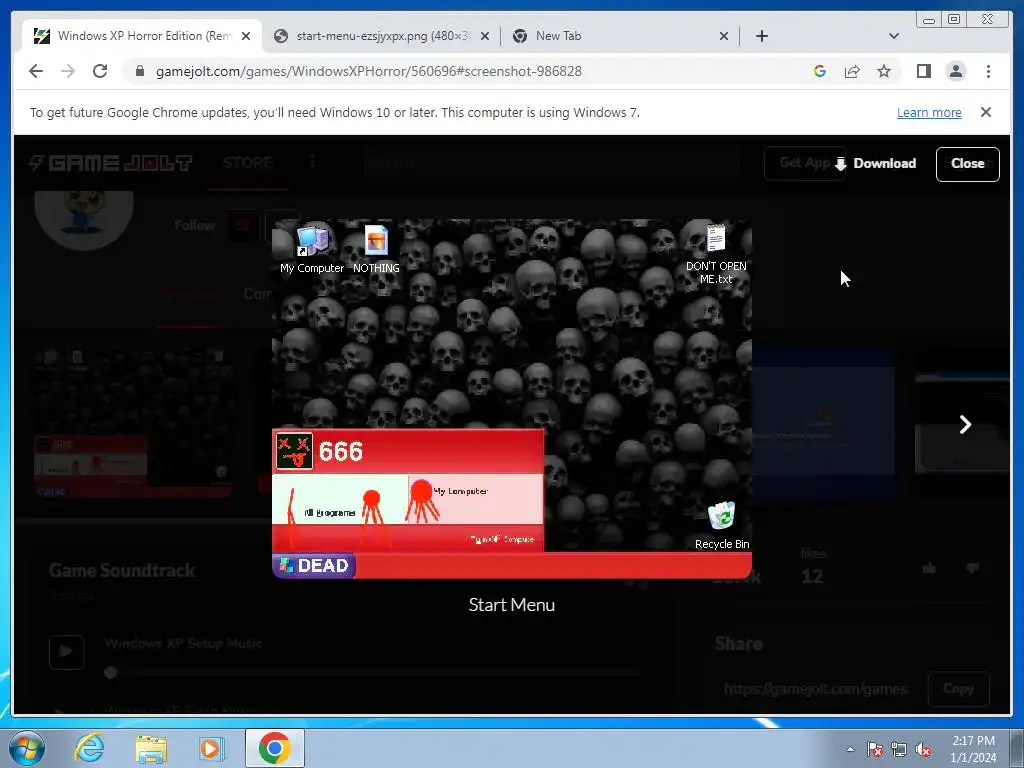Open the Windows Start button
This screenshot has height=768, width=1024.
pos(25,748)
